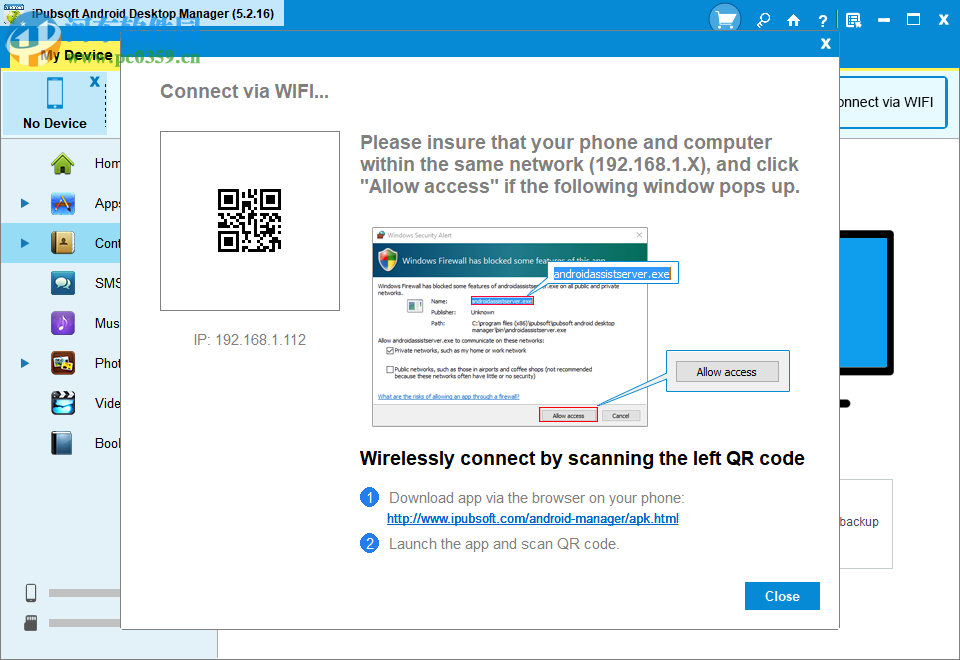
Task: Click the QR code image
Action: click(249, 220)
